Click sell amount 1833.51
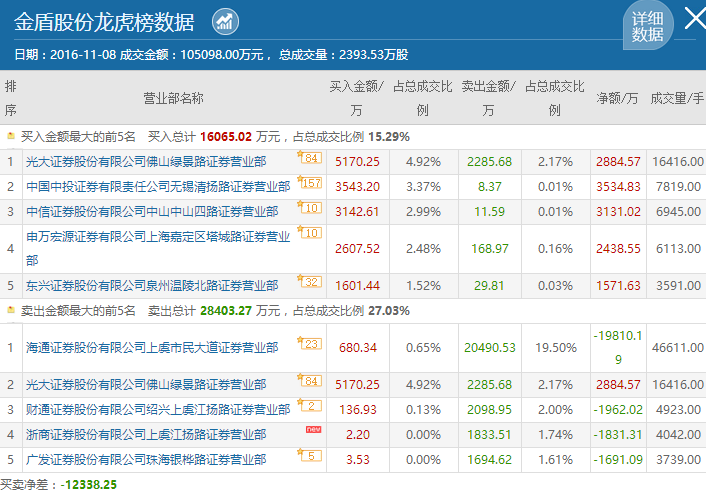This screenshot has width=706, height=493. pyautogui.click(x=489, y=434)
